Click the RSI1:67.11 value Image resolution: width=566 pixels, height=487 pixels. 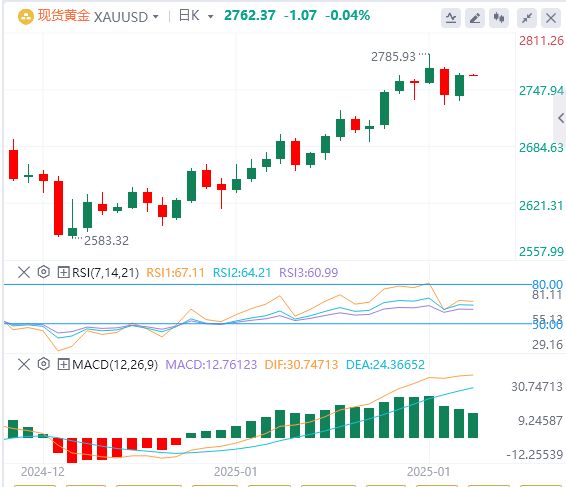tap(175, 273)
